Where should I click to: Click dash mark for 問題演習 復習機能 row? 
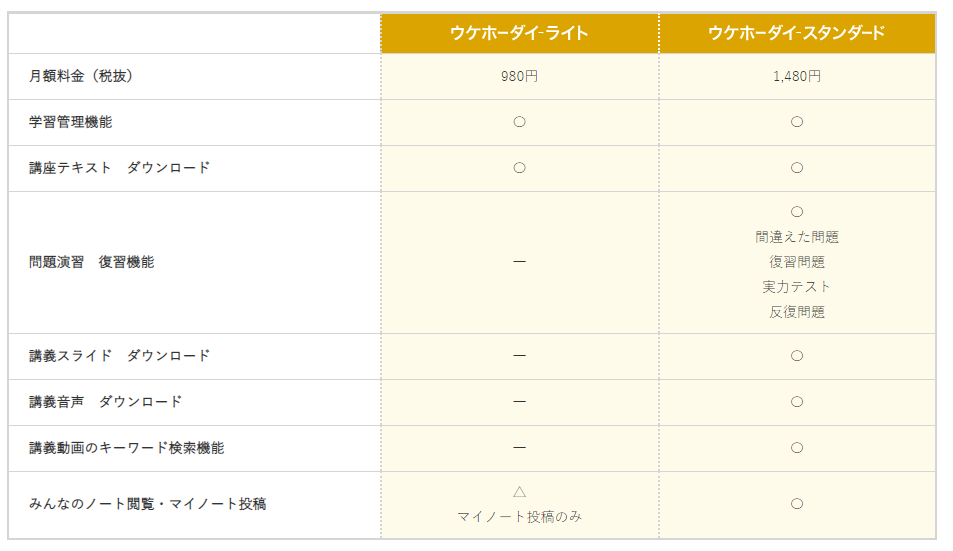point(519,262)
